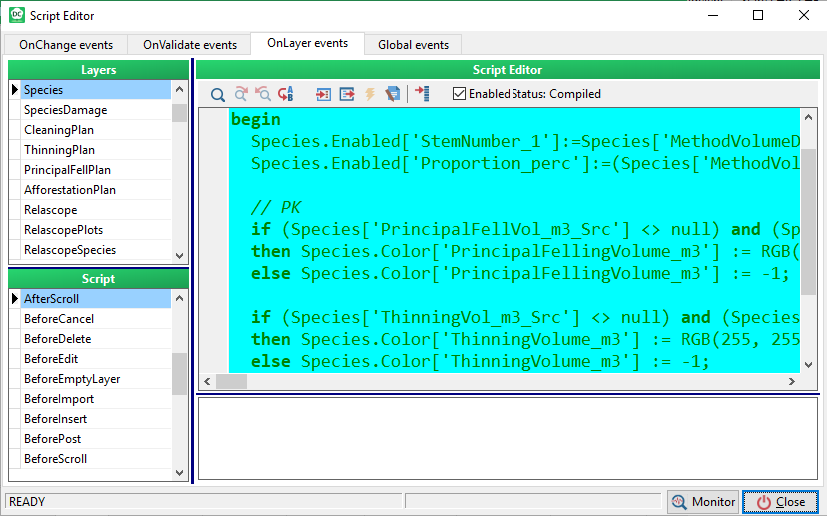Toggle the Enabled checkbox
This screenshot has width=827, height=516.
click(459, 94)
